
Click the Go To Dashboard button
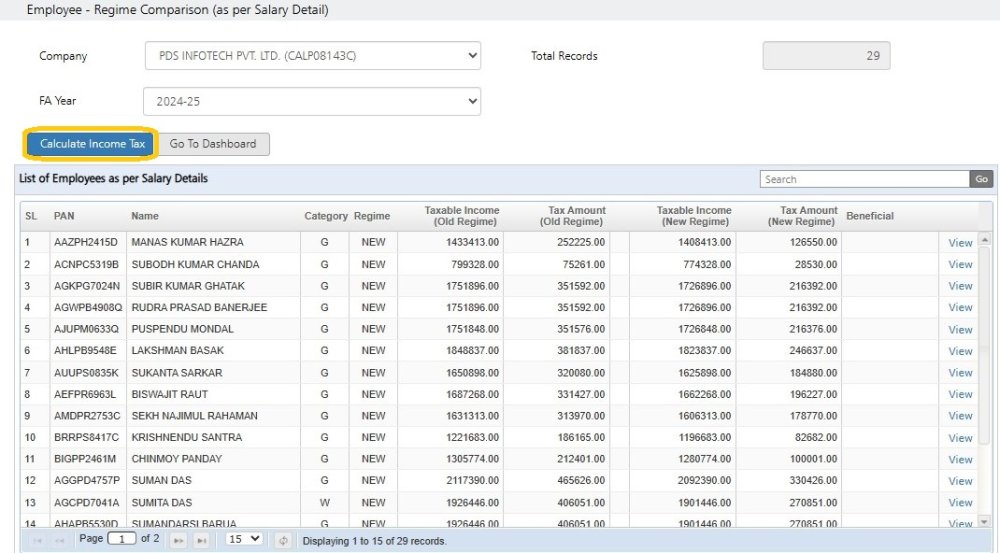click(x=212, y=144)
